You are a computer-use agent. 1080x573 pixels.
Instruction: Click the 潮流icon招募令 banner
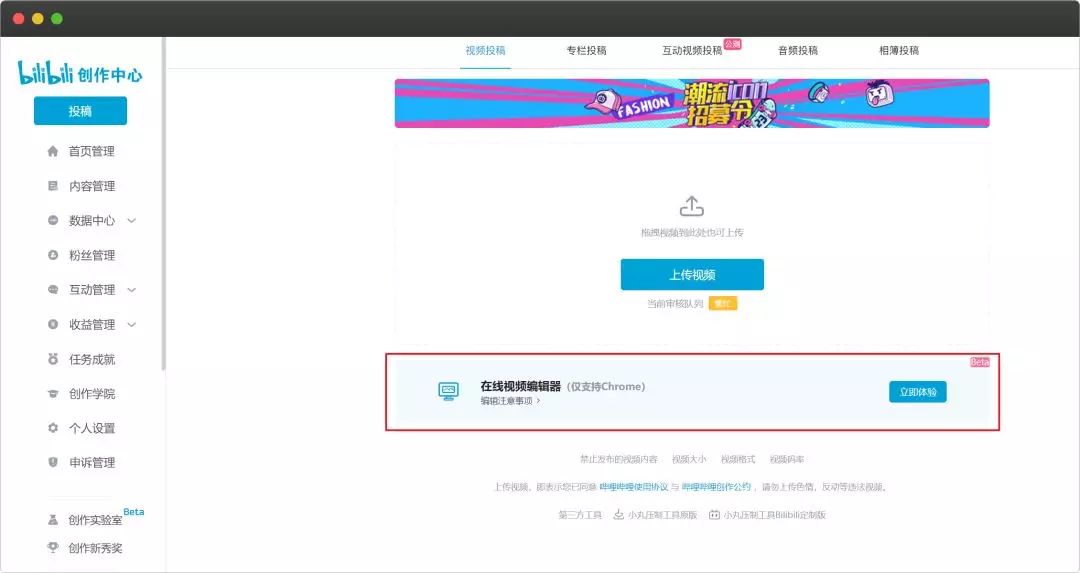[x=692, y=103]
